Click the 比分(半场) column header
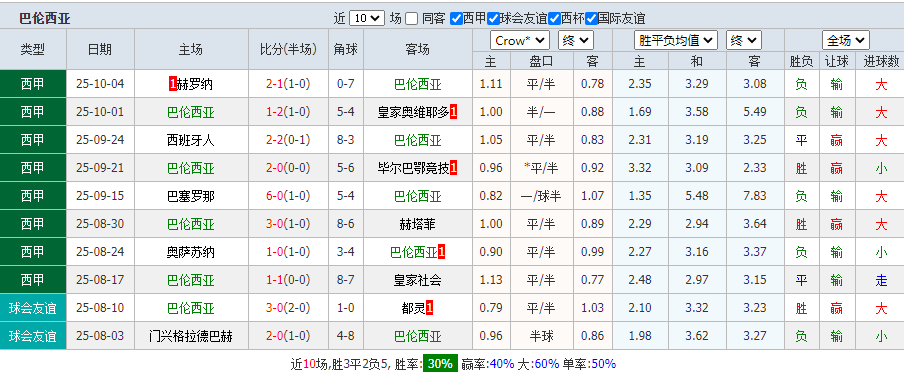 pos(288,50)
